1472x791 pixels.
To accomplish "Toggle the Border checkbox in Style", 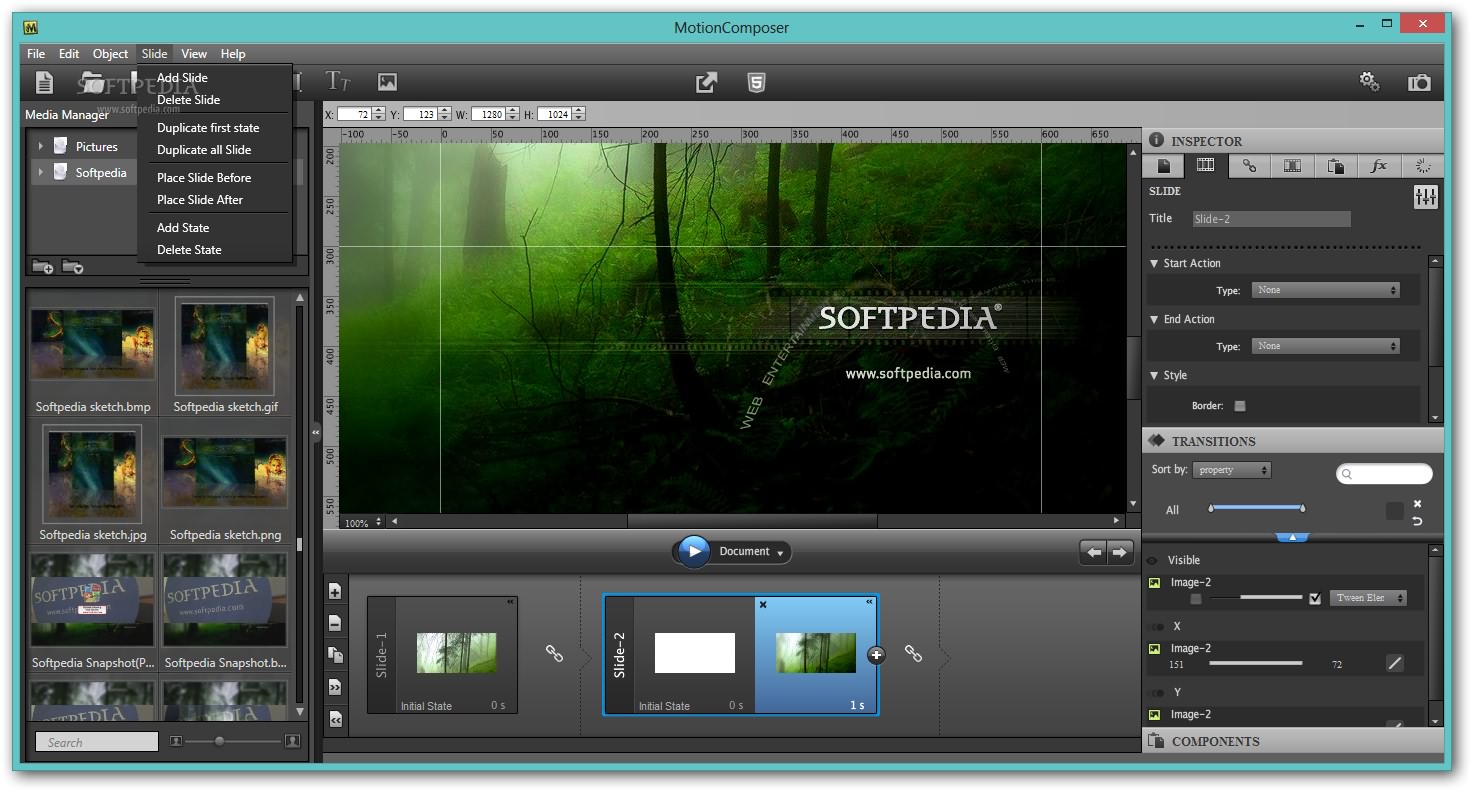I will click(1240, 406).
